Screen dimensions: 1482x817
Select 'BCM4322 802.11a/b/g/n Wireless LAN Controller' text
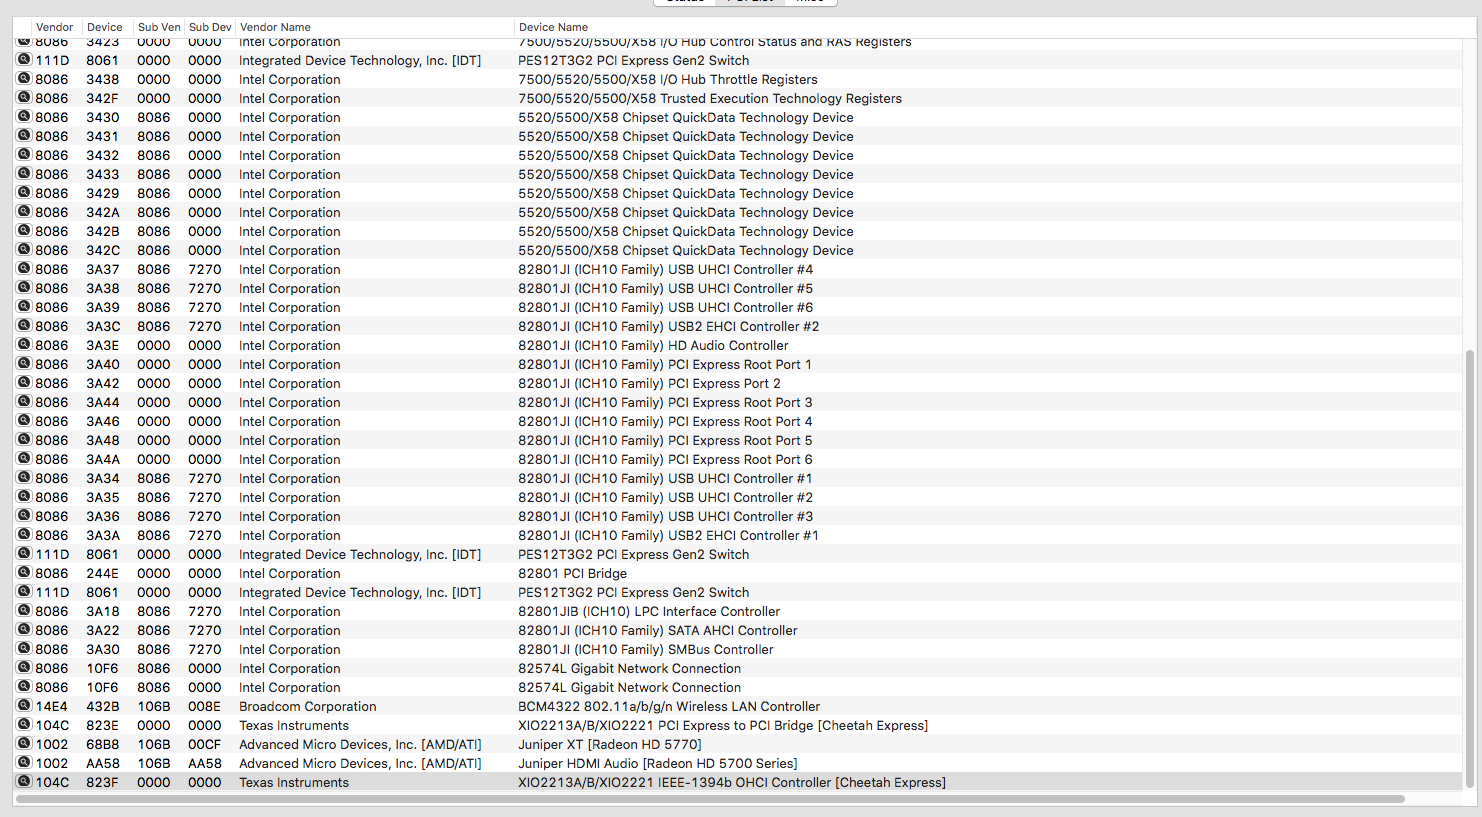(x=669, y=706)
